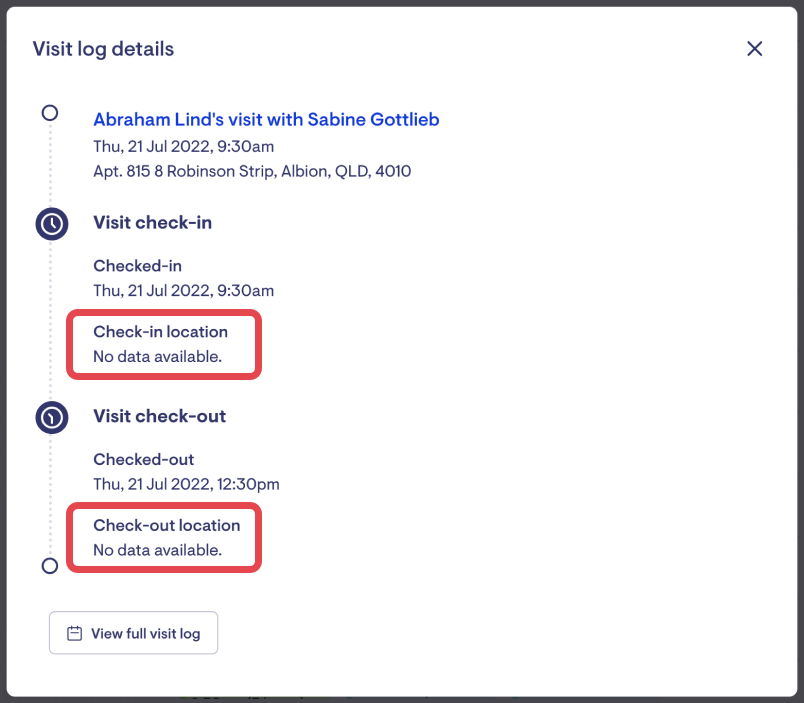The height and width of the screenshot is (703, 804).
Task: Click the Checked-in status label
Action: (137, 266)
